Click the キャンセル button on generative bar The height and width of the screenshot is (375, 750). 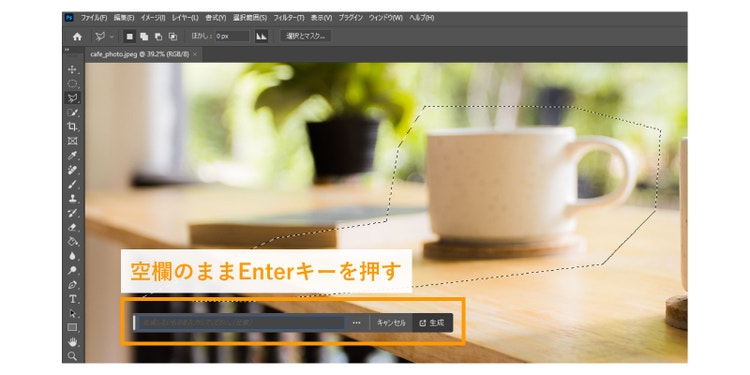pyautogui.click(x=391, y=323)
